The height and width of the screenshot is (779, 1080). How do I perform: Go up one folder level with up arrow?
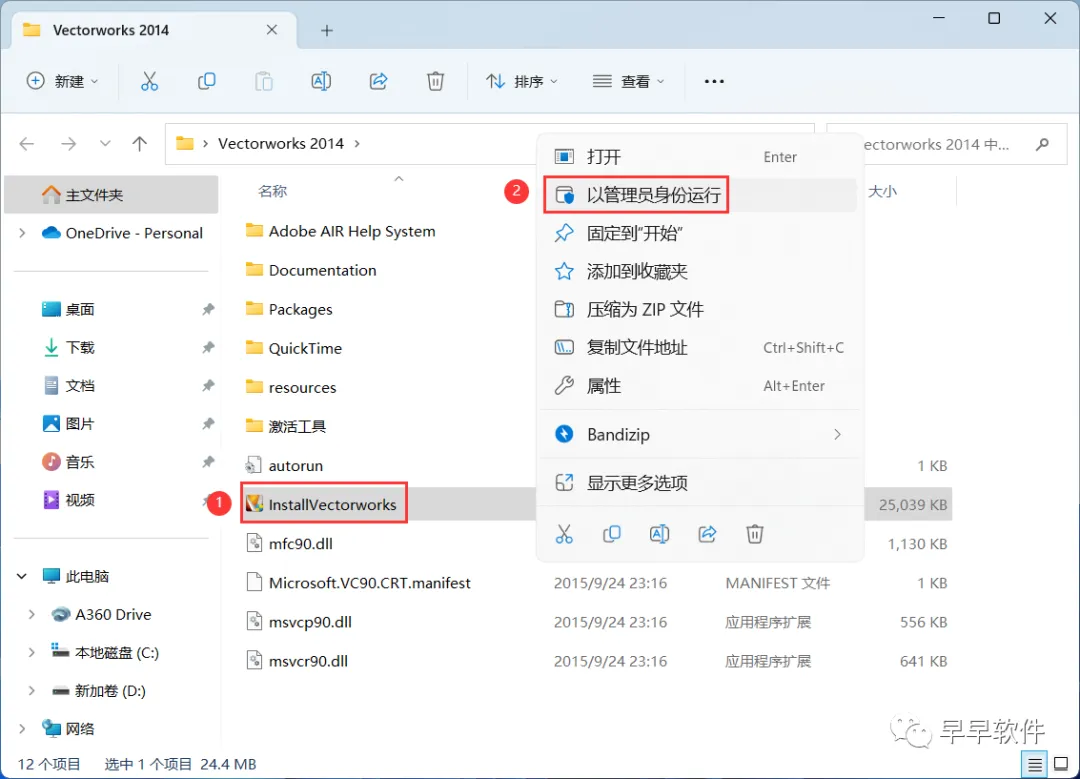point(140,143)
